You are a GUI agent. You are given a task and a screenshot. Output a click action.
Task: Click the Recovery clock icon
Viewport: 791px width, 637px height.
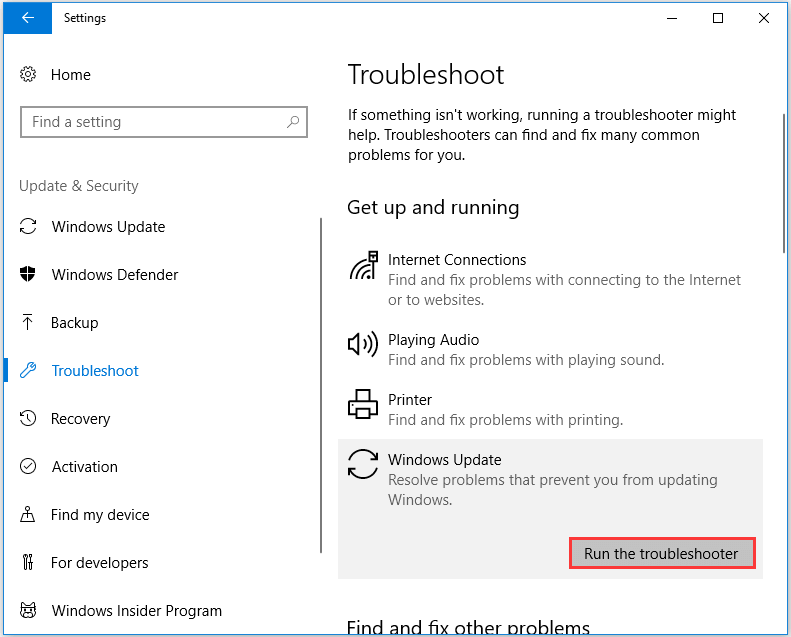coord(28,418)
